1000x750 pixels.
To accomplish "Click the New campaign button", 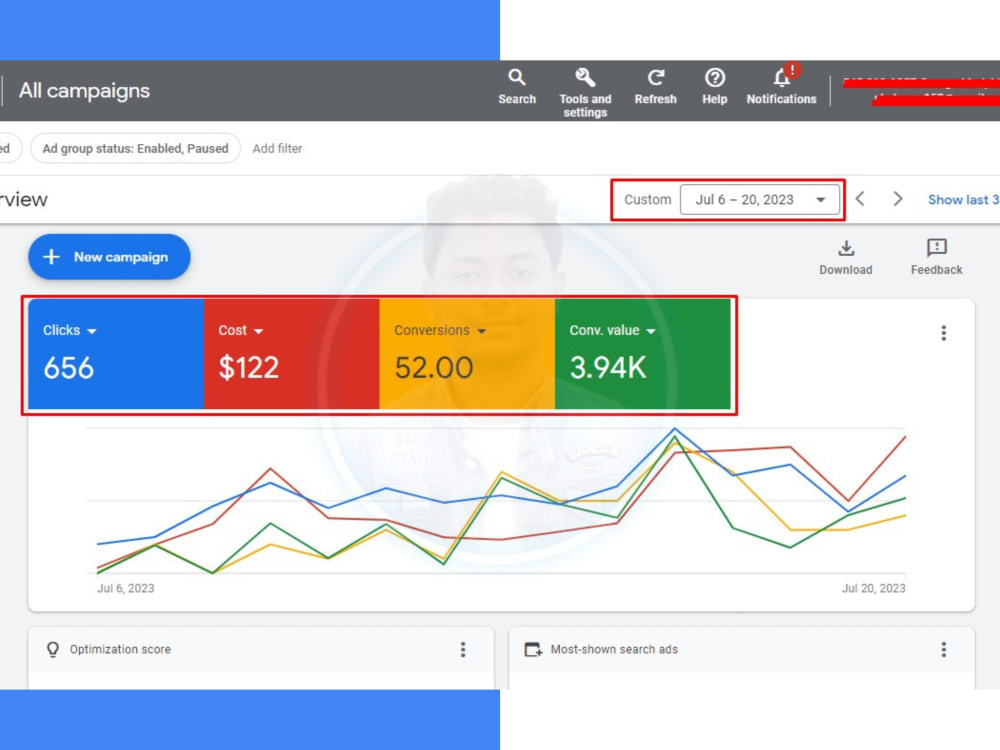I will [109, 257].
